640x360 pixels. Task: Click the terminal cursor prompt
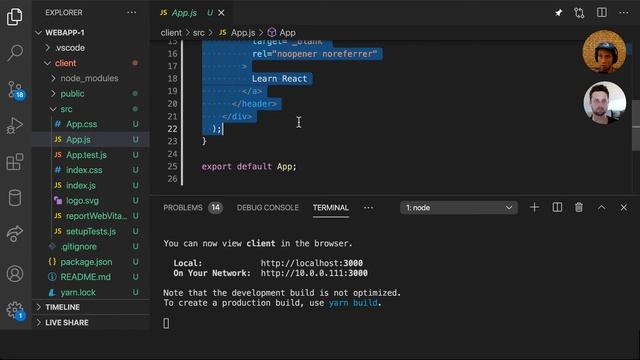point(166,323)
